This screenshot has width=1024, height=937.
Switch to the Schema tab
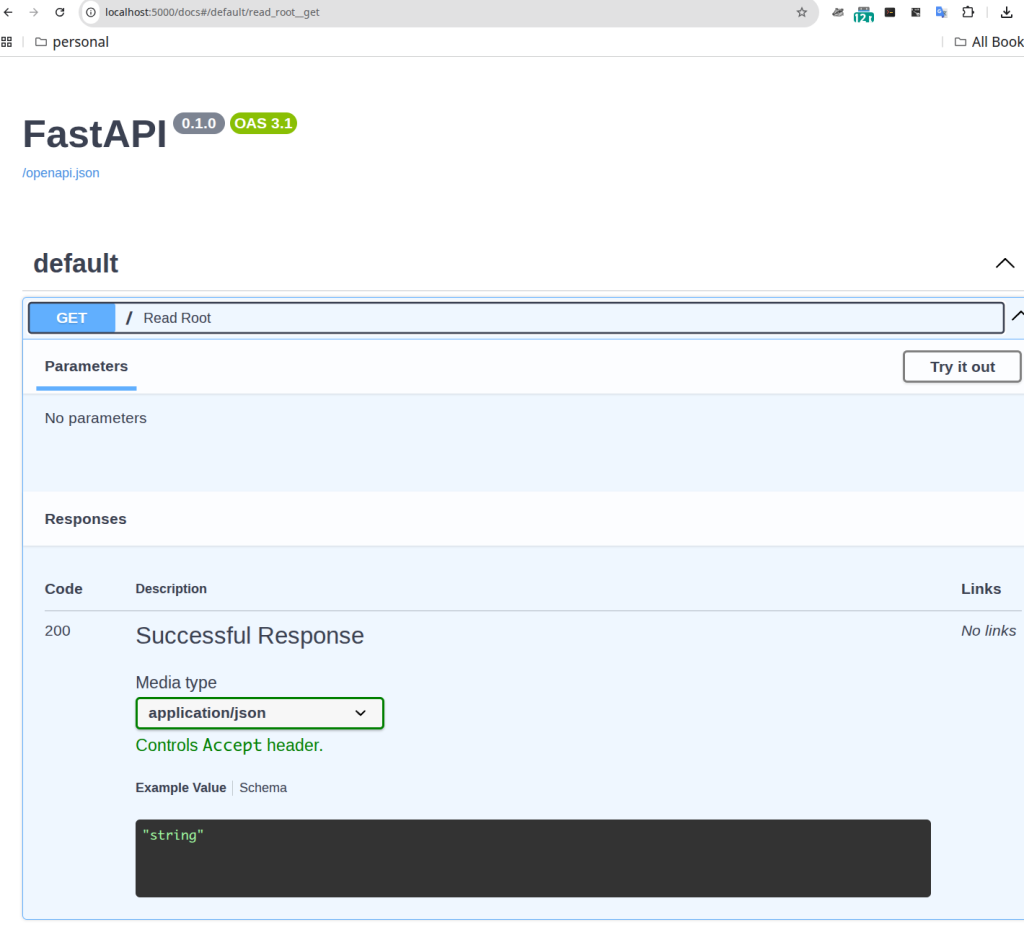263,788
